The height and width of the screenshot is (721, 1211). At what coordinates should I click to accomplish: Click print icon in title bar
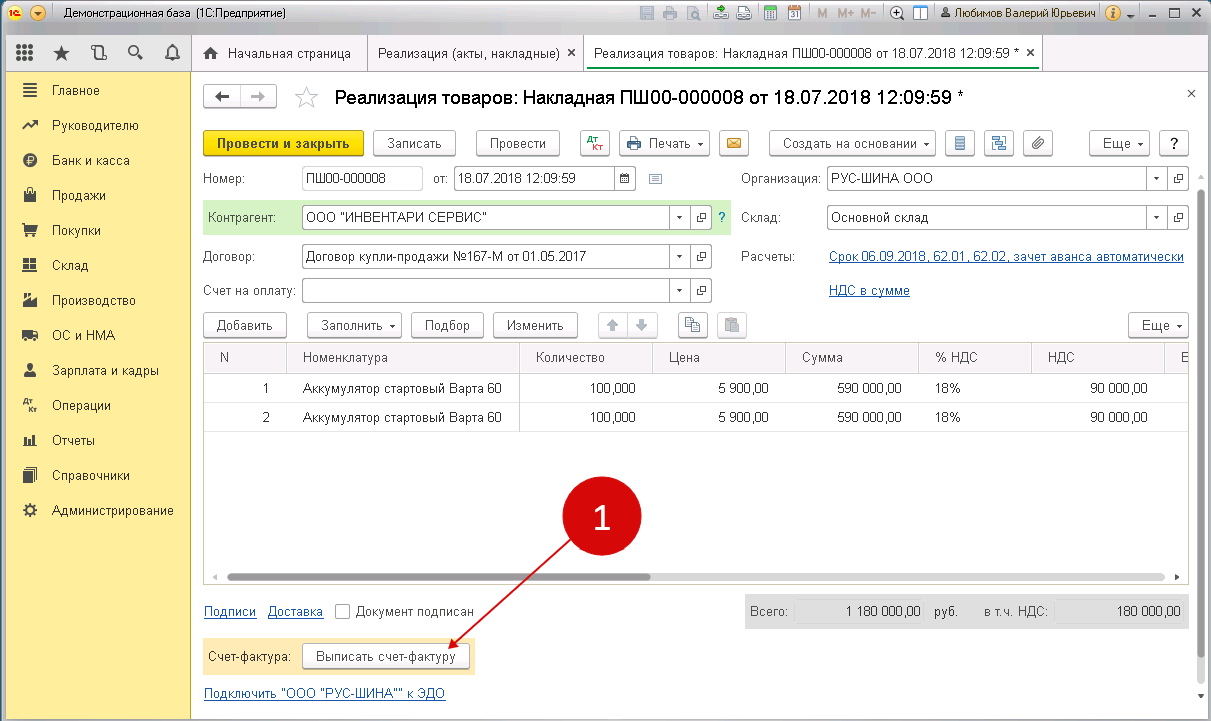click(669, 13)
